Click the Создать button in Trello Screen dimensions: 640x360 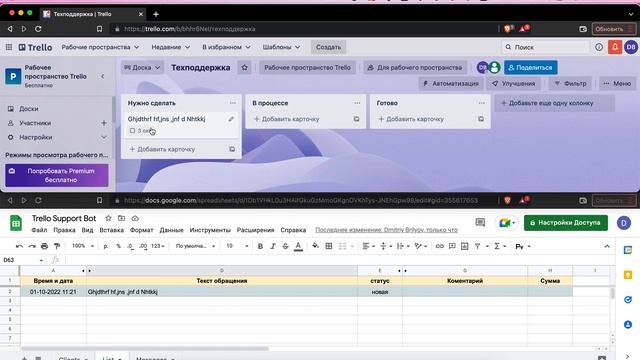point(328,47)
